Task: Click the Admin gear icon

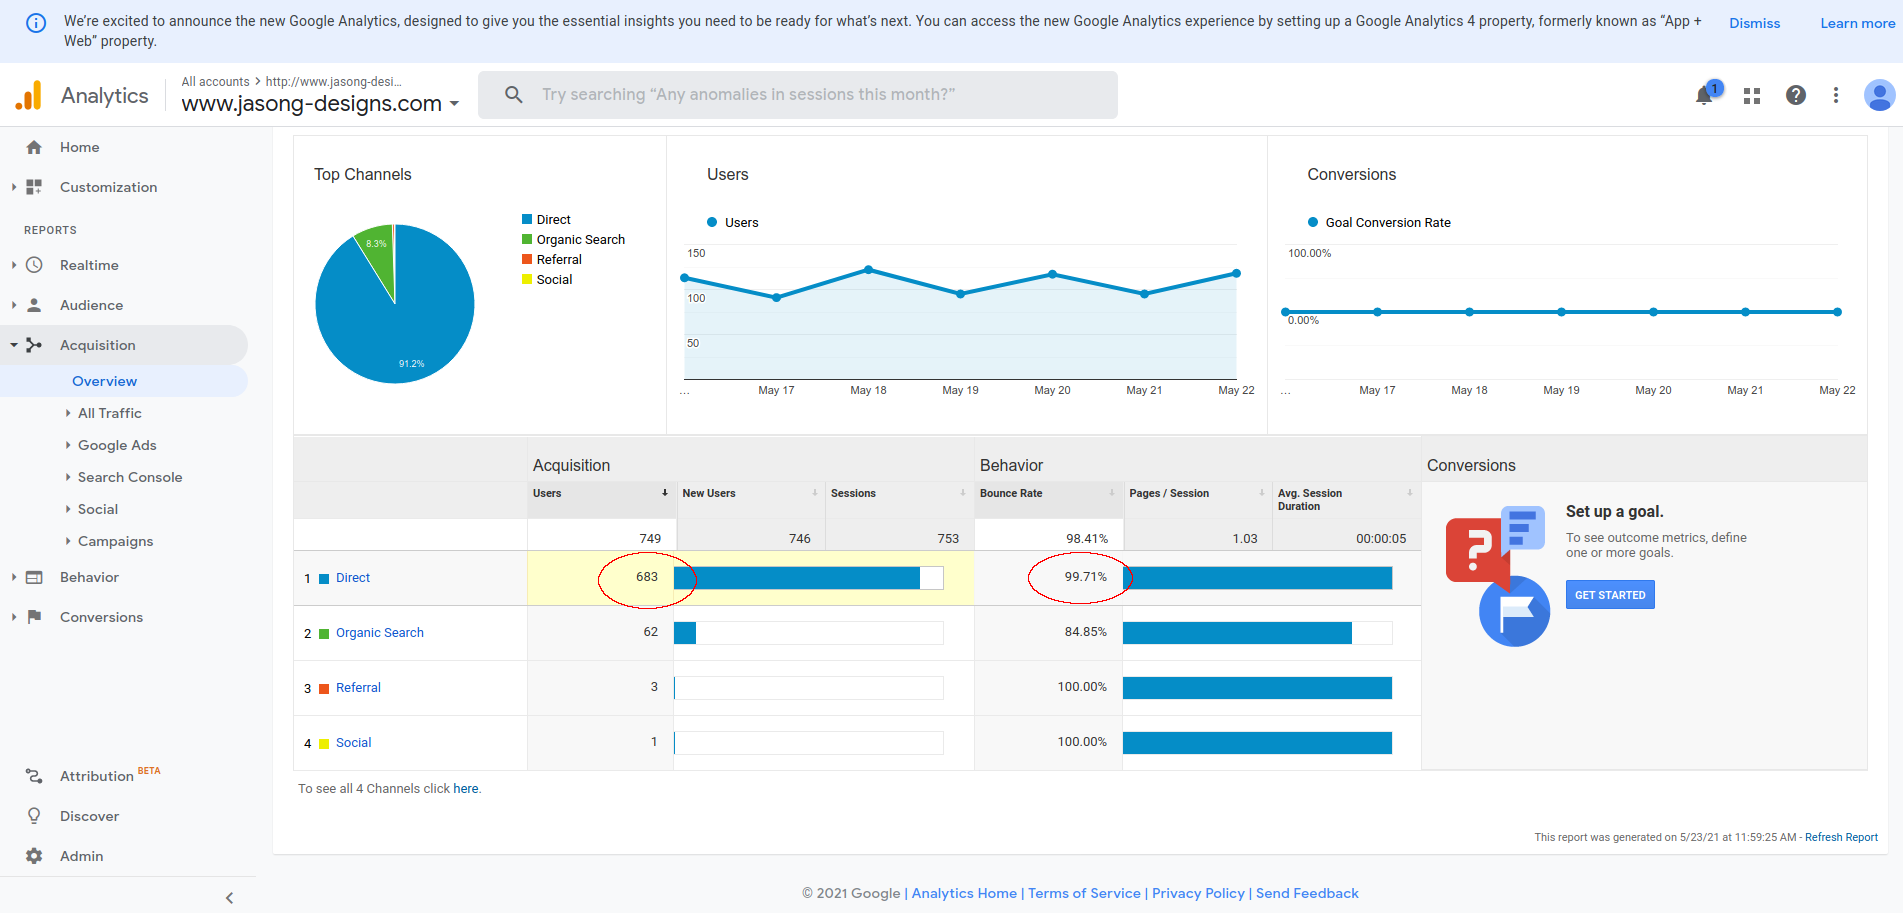Action: point(34,856)
